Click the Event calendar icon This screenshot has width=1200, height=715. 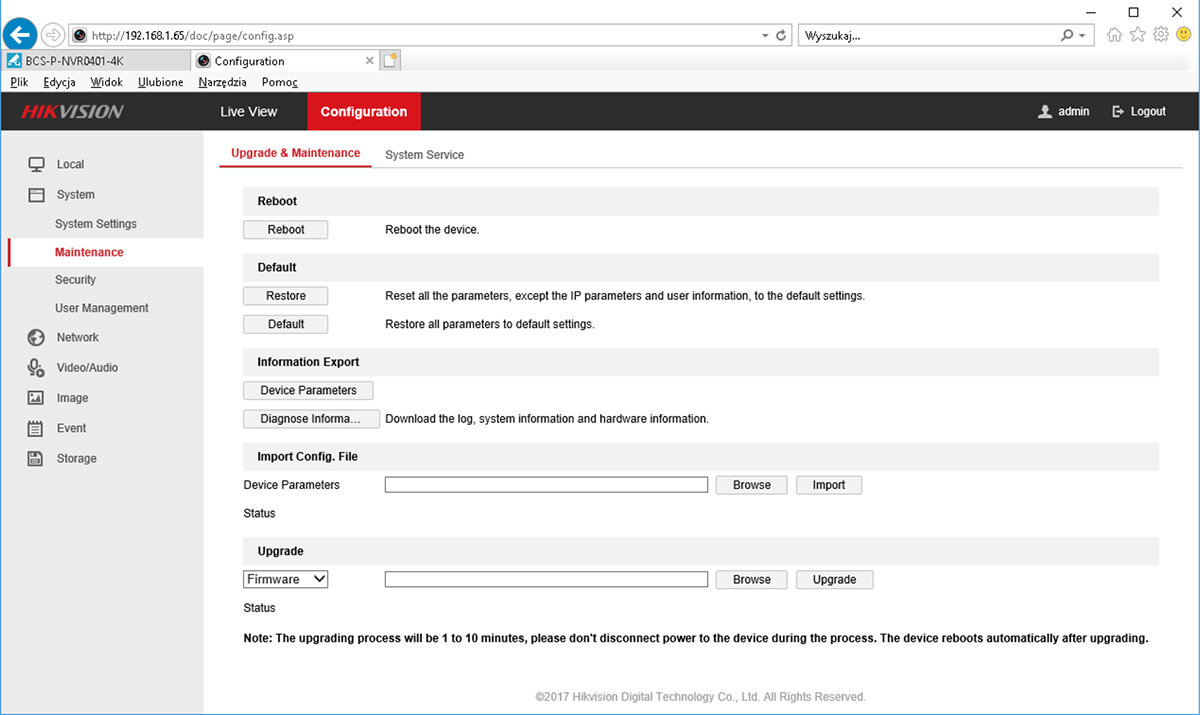click(x=36, y=428)
